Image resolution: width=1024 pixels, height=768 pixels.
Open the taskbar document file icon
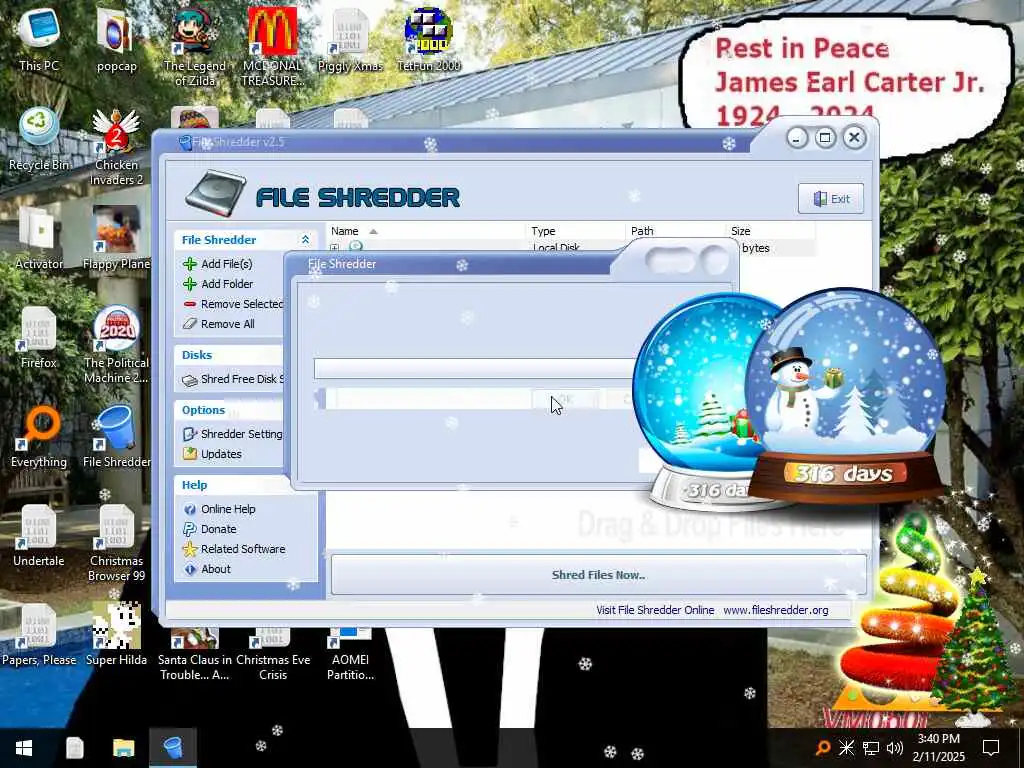point(74,748)
